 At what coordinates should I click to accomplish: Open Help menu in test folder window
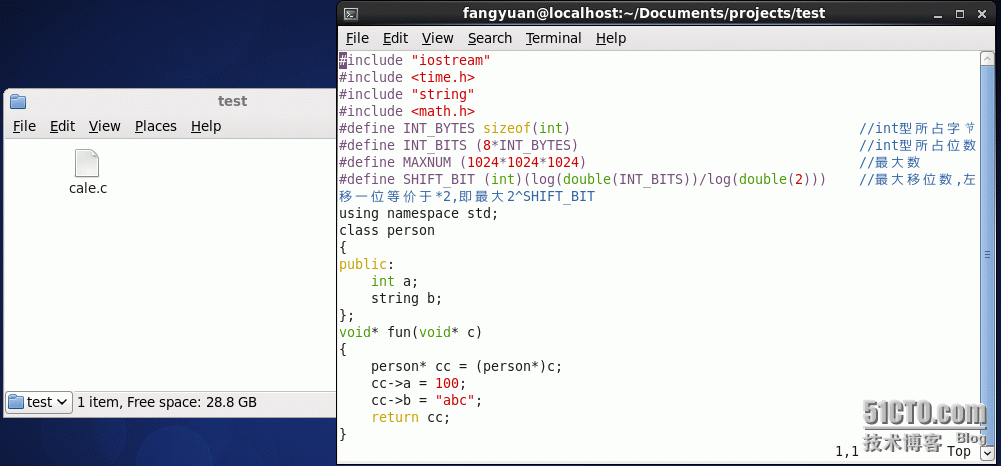(206, 126)
